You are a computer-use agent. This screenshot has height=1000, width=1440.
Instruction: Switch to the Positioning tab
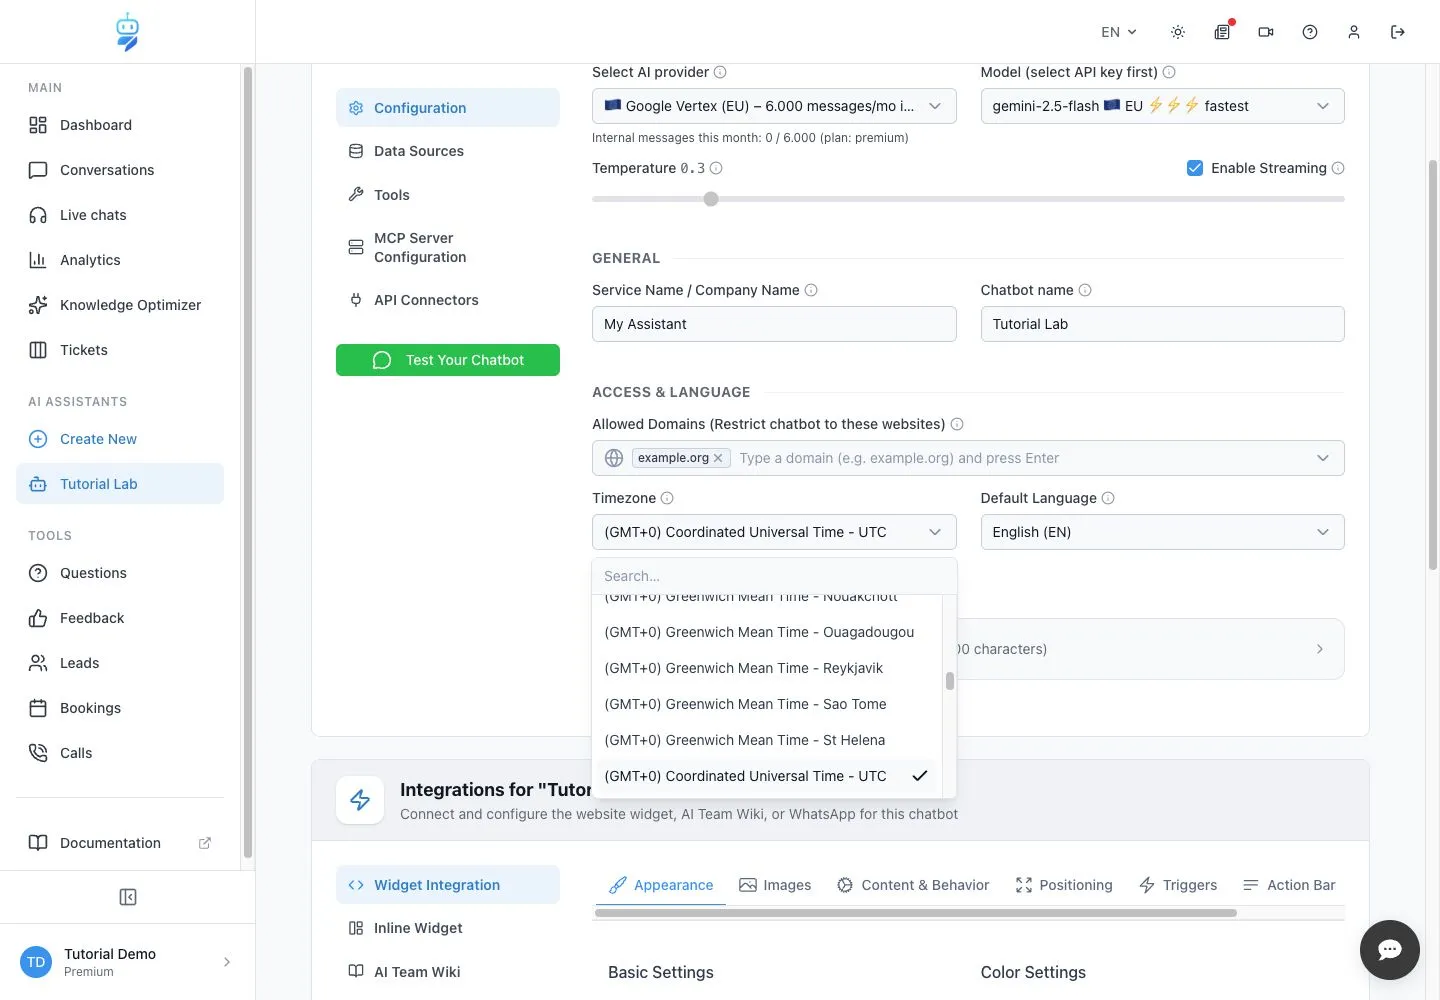[1064, 885]
